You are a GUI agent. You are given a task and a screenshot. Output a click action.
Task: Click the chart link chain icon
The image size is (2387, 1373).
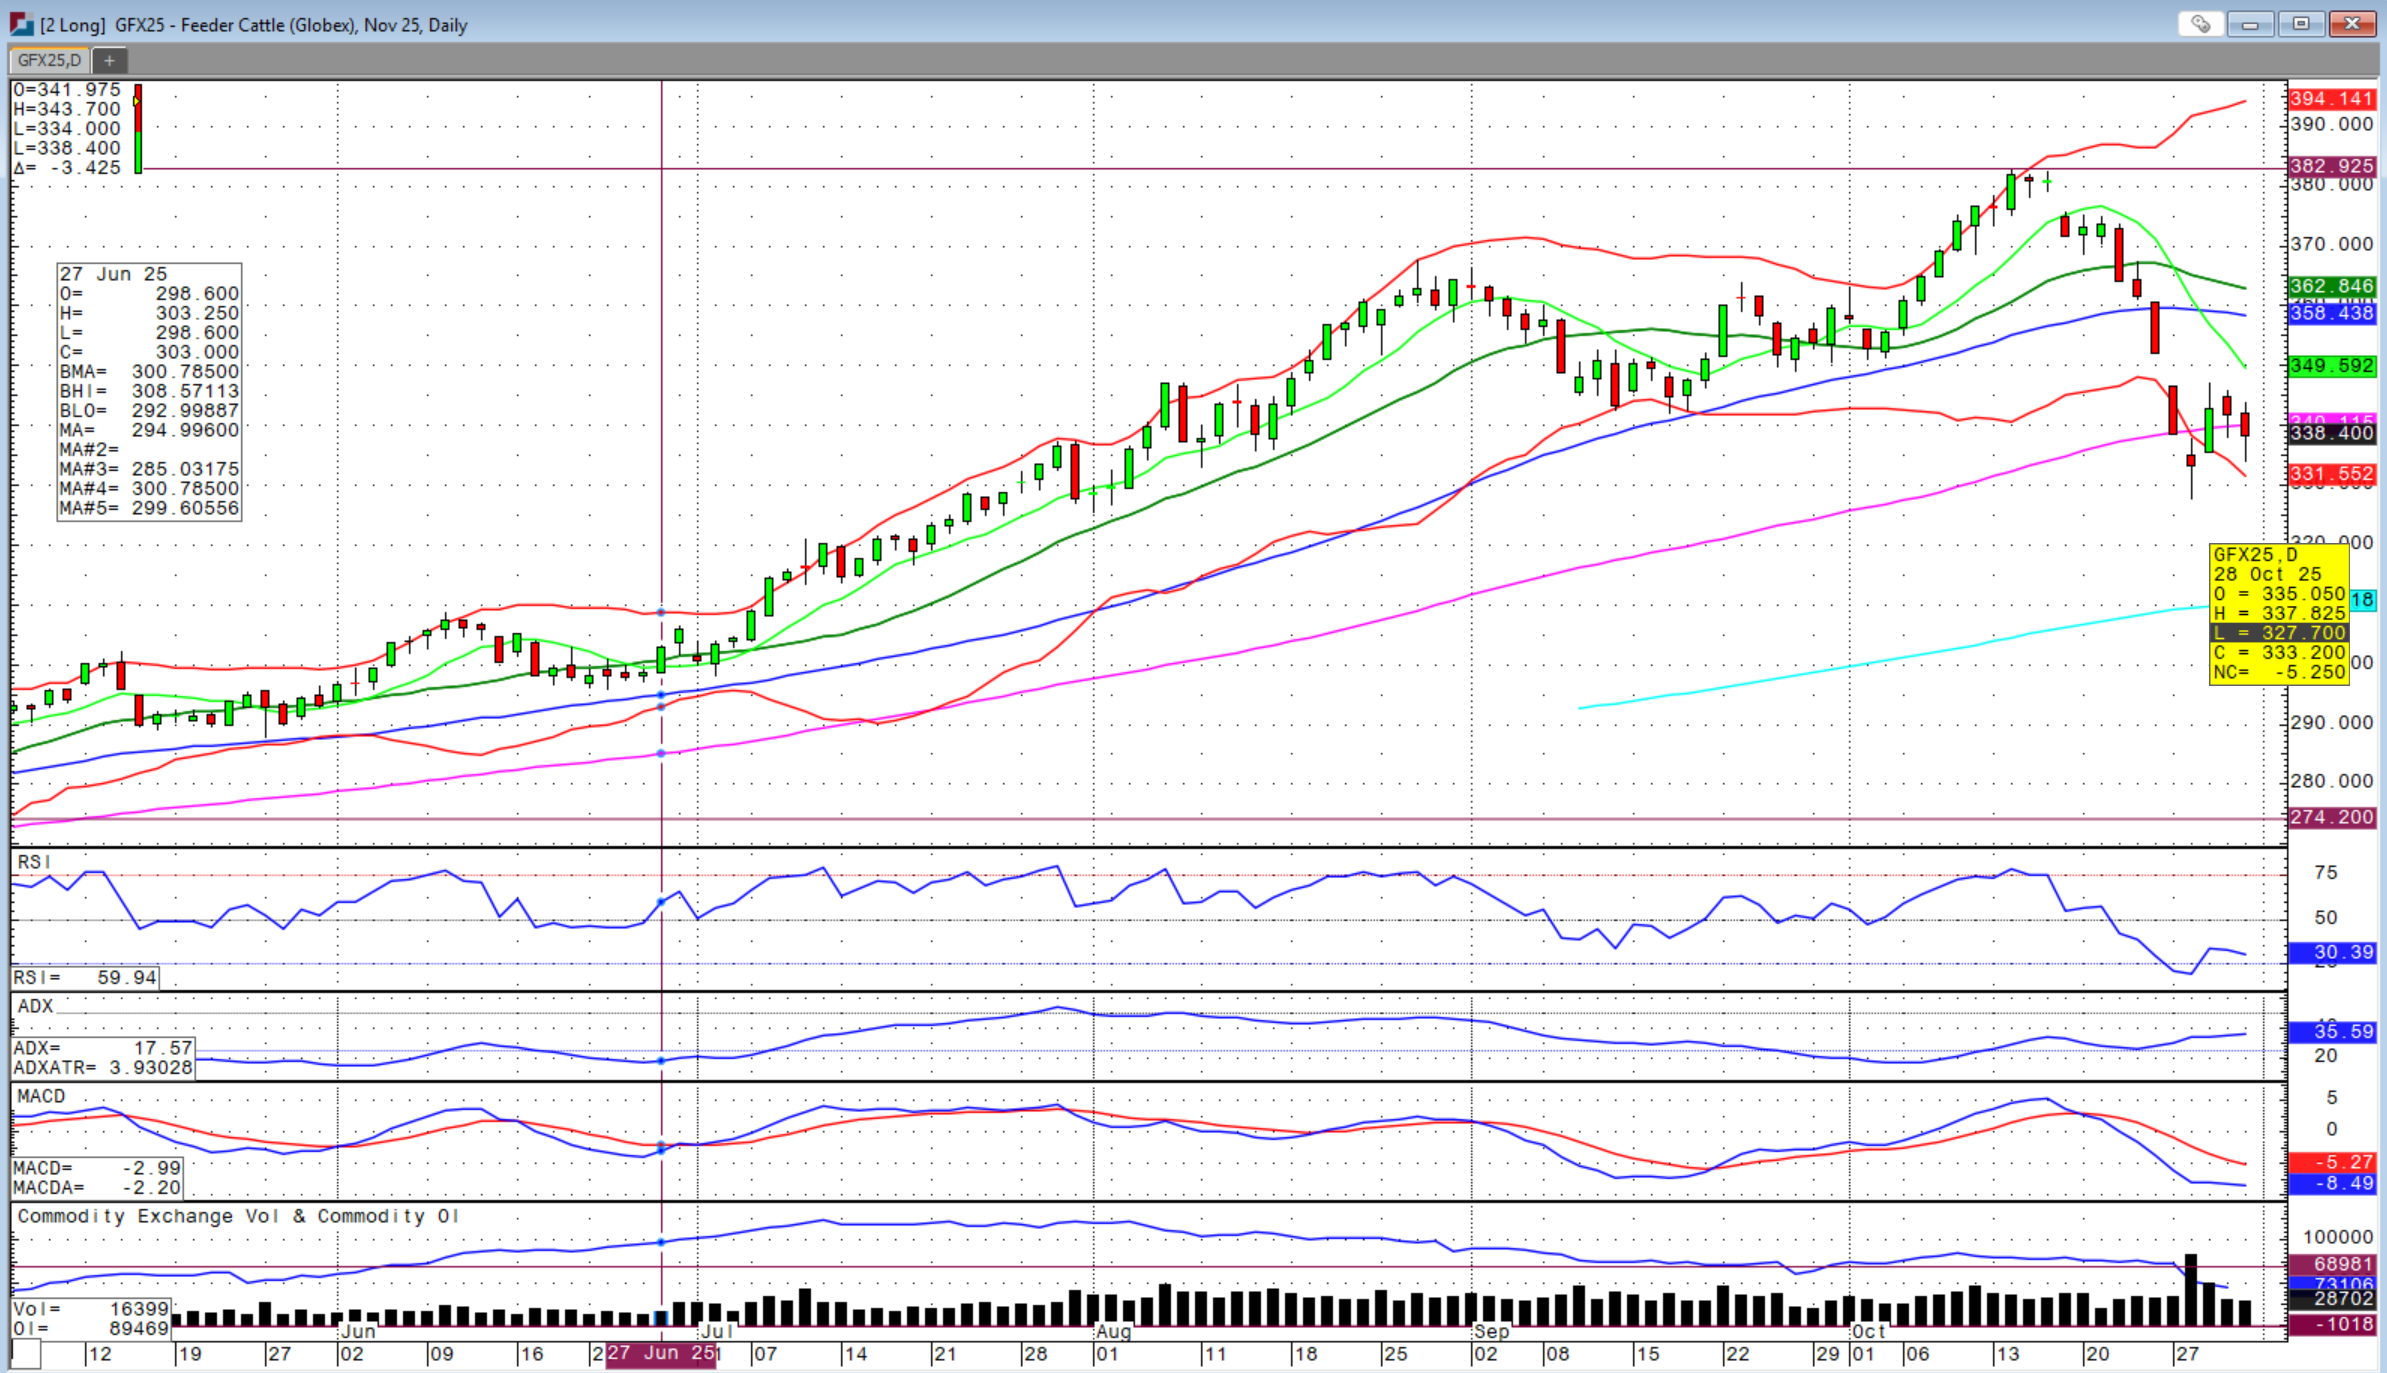tap(2201, 24)
